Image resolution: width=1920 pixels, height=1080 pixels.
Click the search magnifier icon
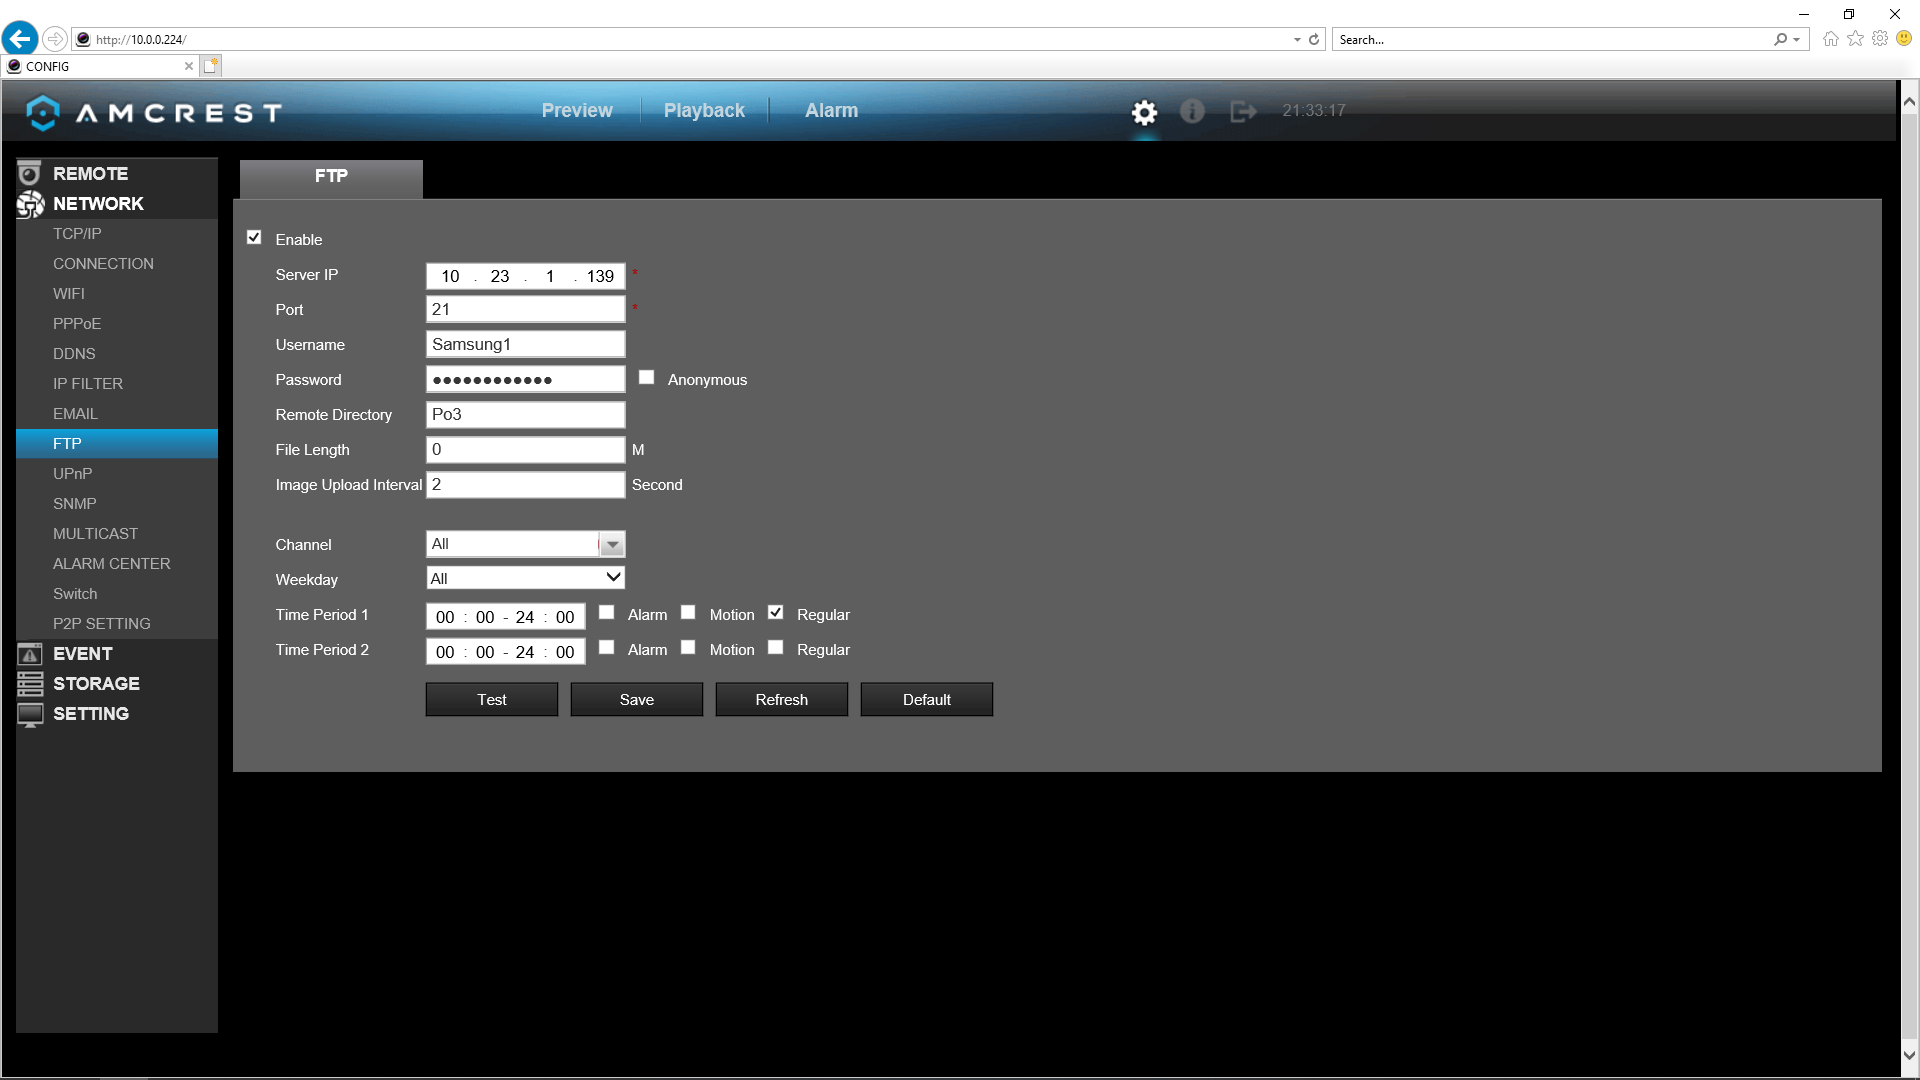tap(1780, 40)
